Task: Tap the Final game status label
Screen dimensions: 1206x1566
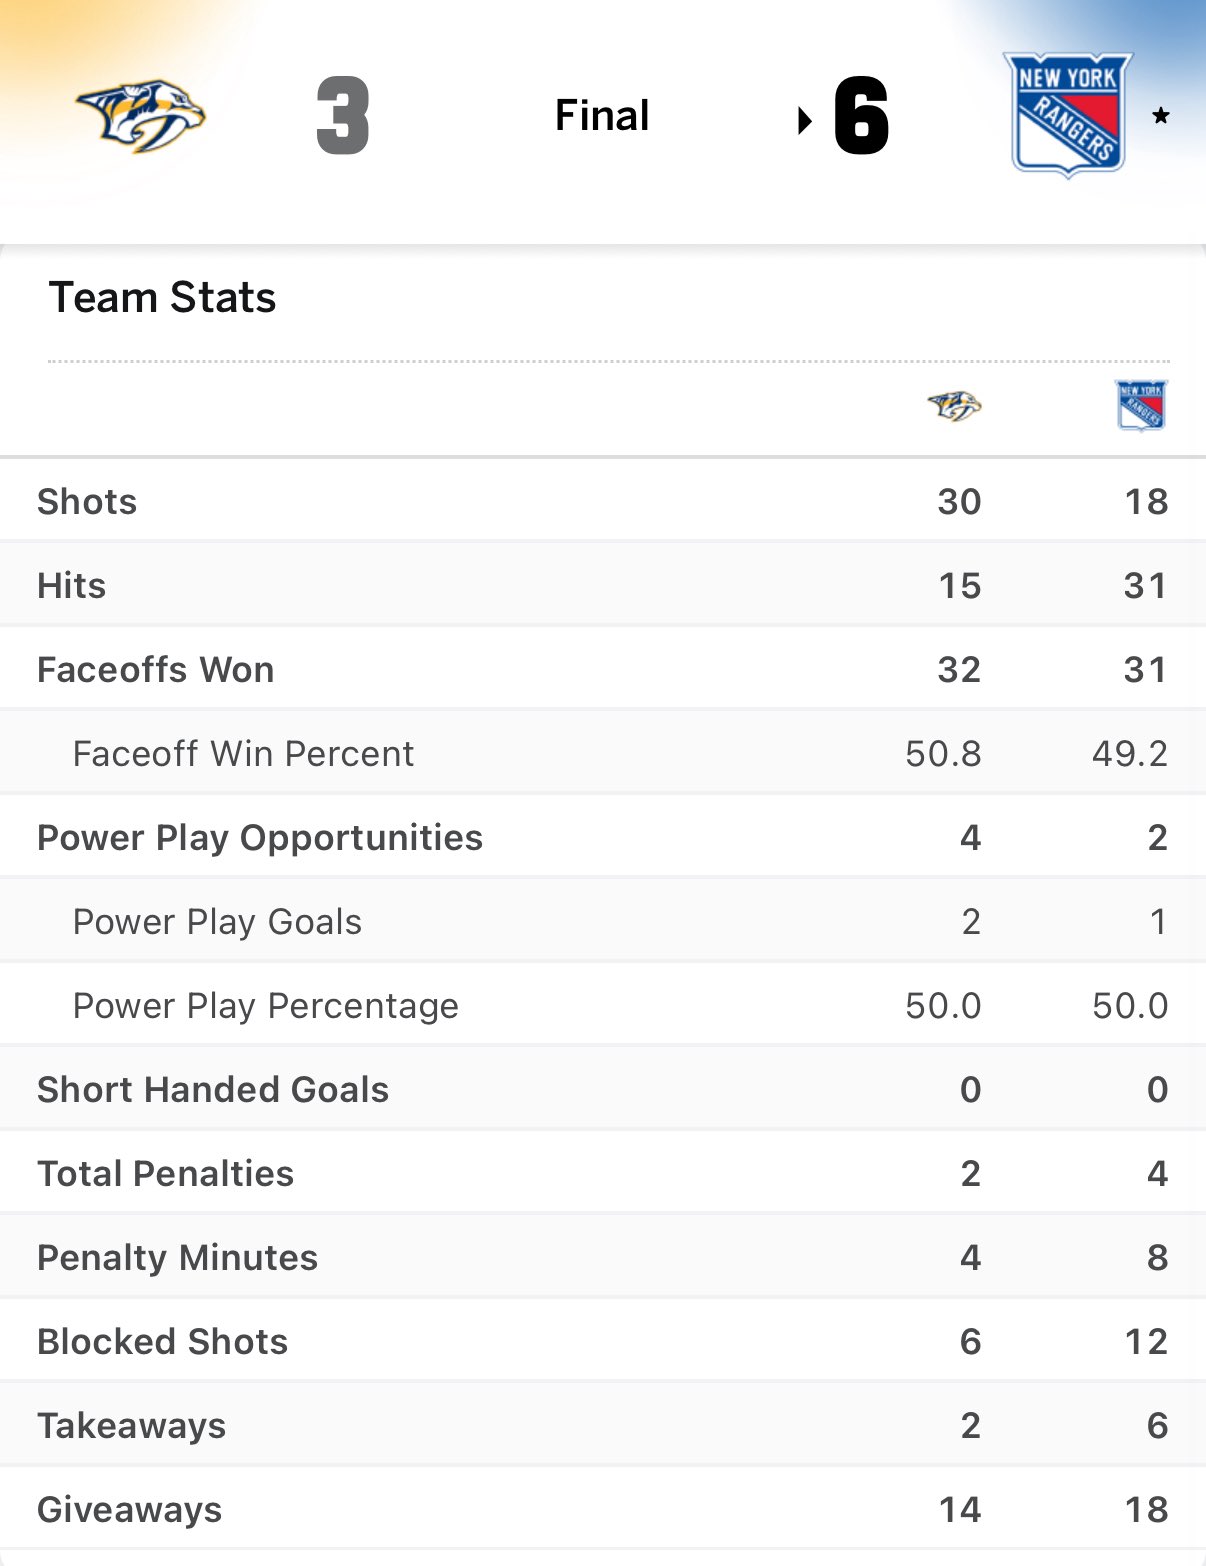Action: coord(602,116)
